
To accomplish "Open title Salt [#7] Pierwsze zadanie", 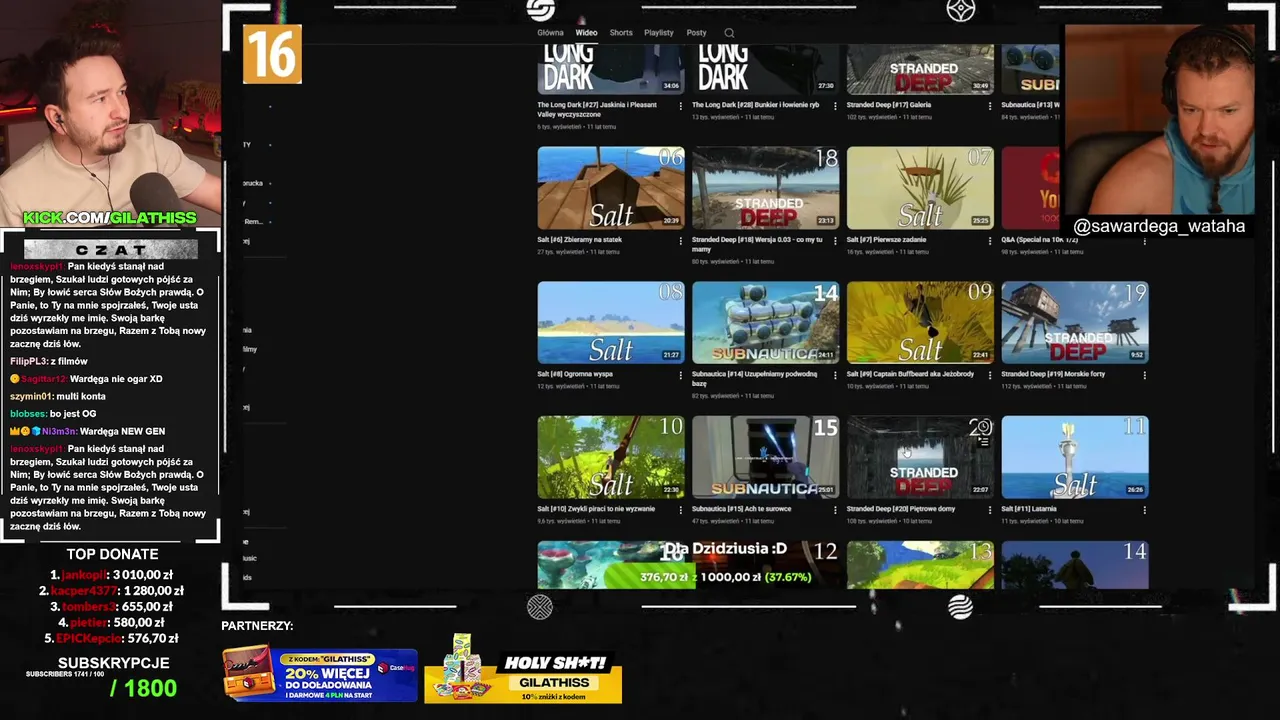I will coord(886,240).
